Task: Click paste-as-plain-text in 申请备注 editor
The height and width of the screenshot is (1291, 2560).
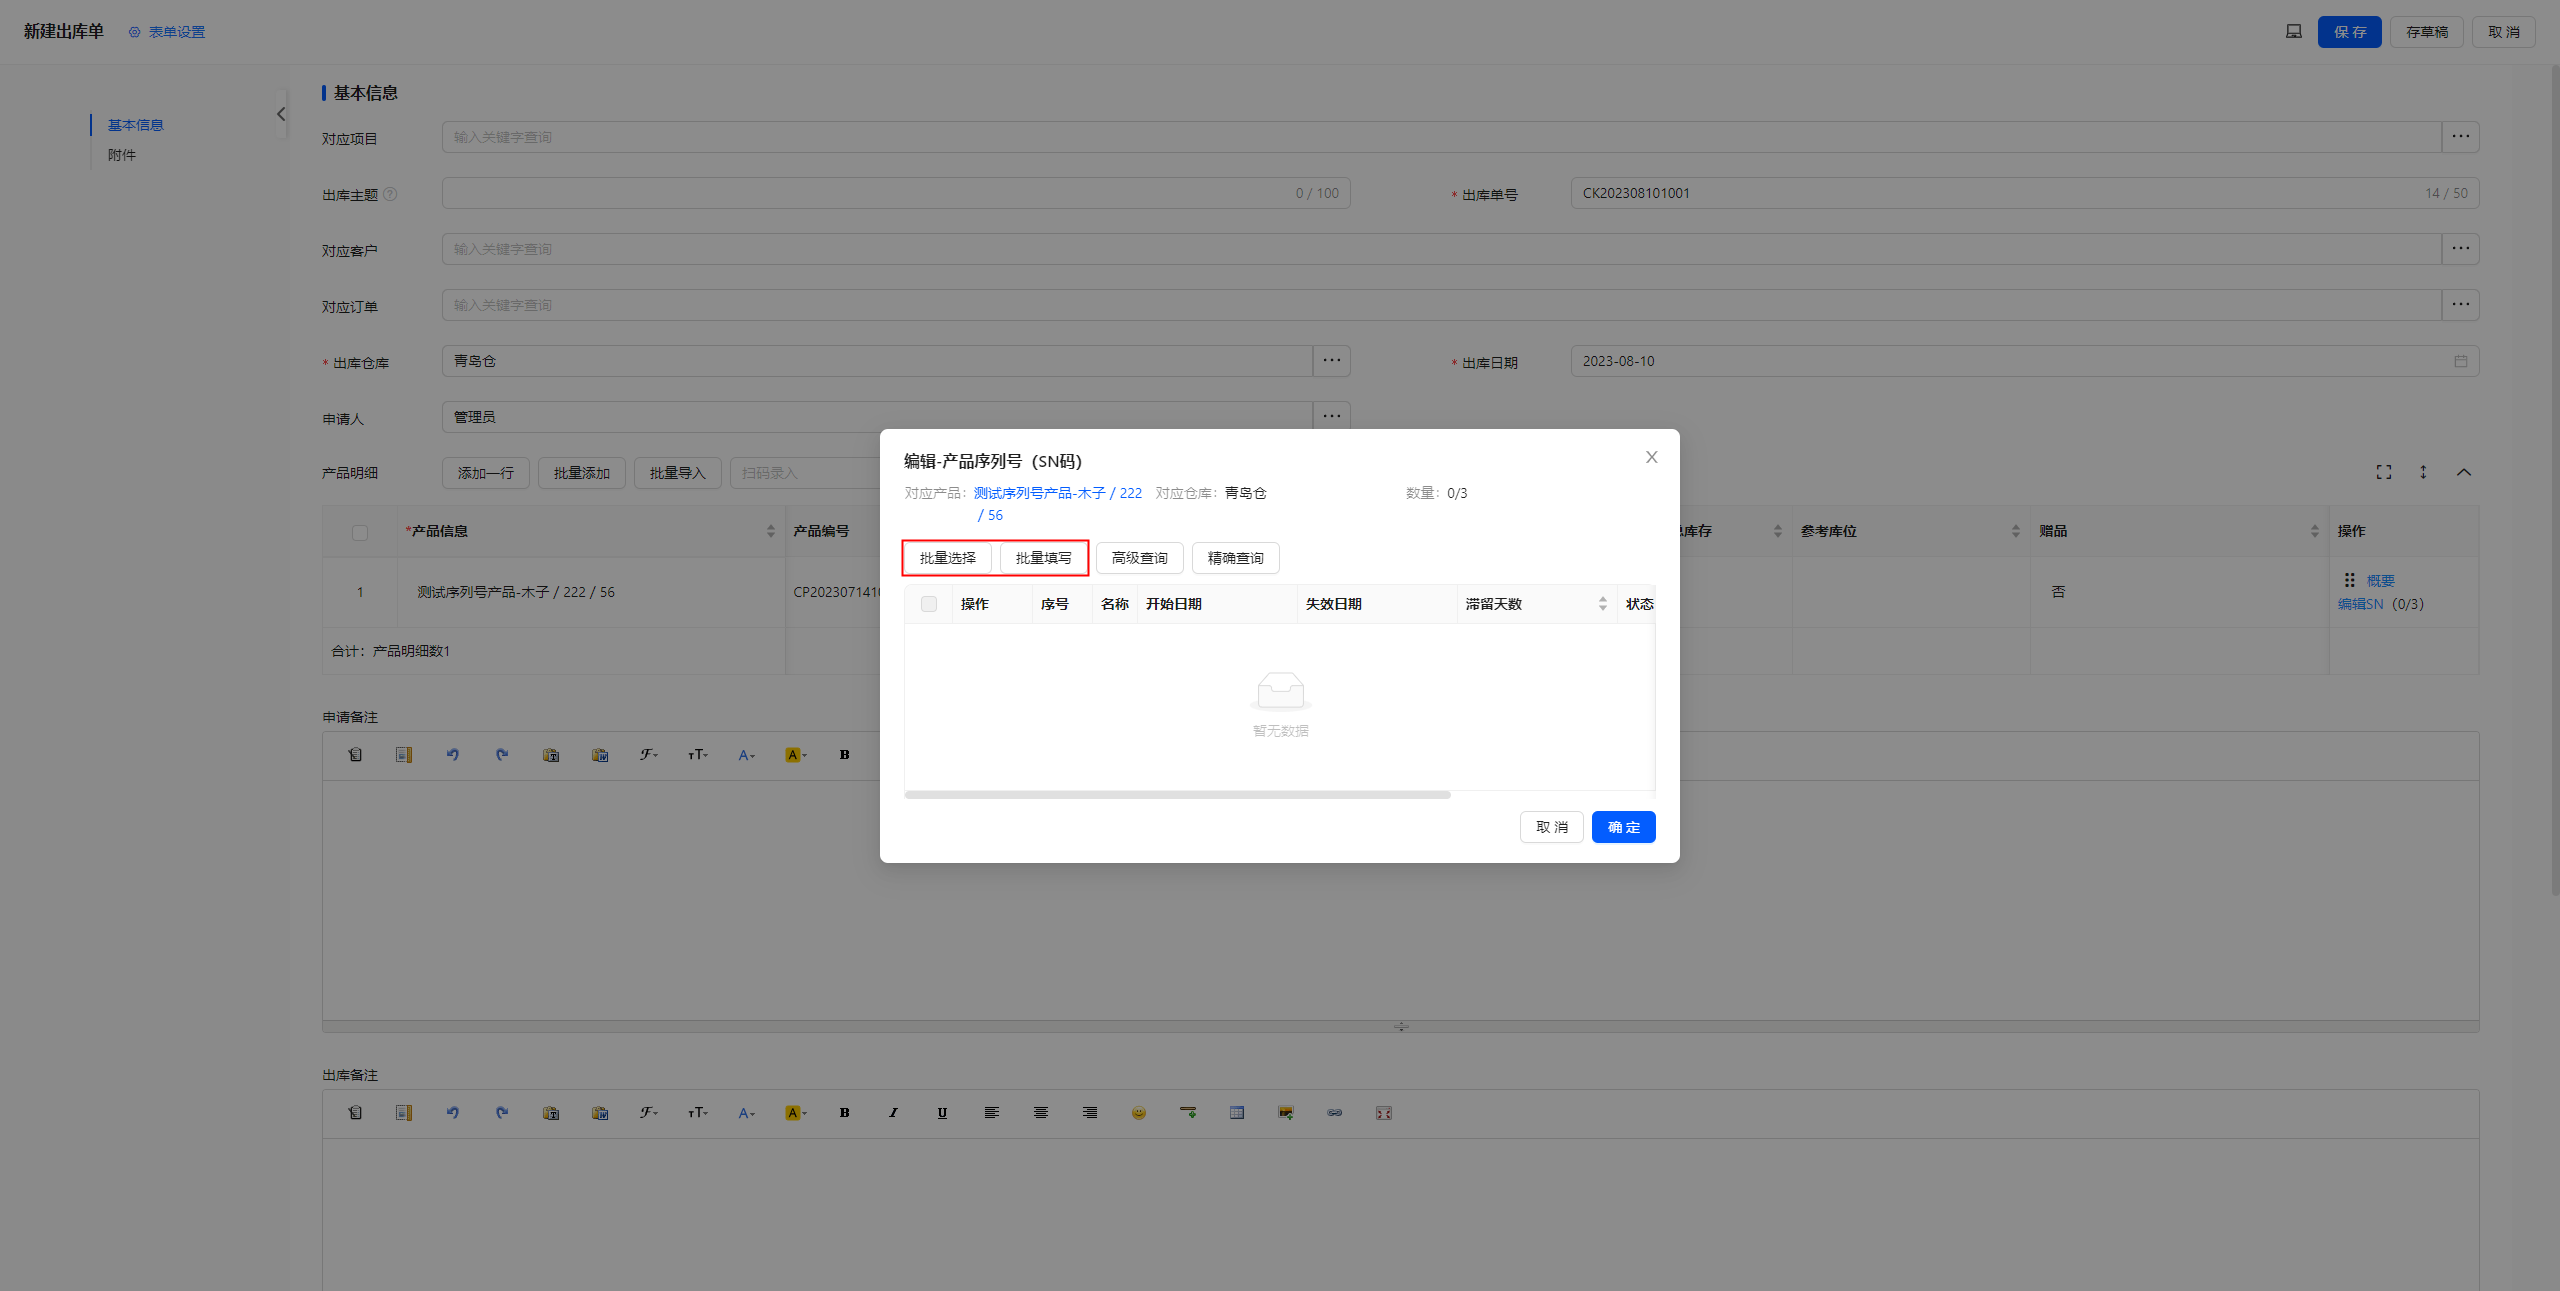Action: tap(551, 755)
